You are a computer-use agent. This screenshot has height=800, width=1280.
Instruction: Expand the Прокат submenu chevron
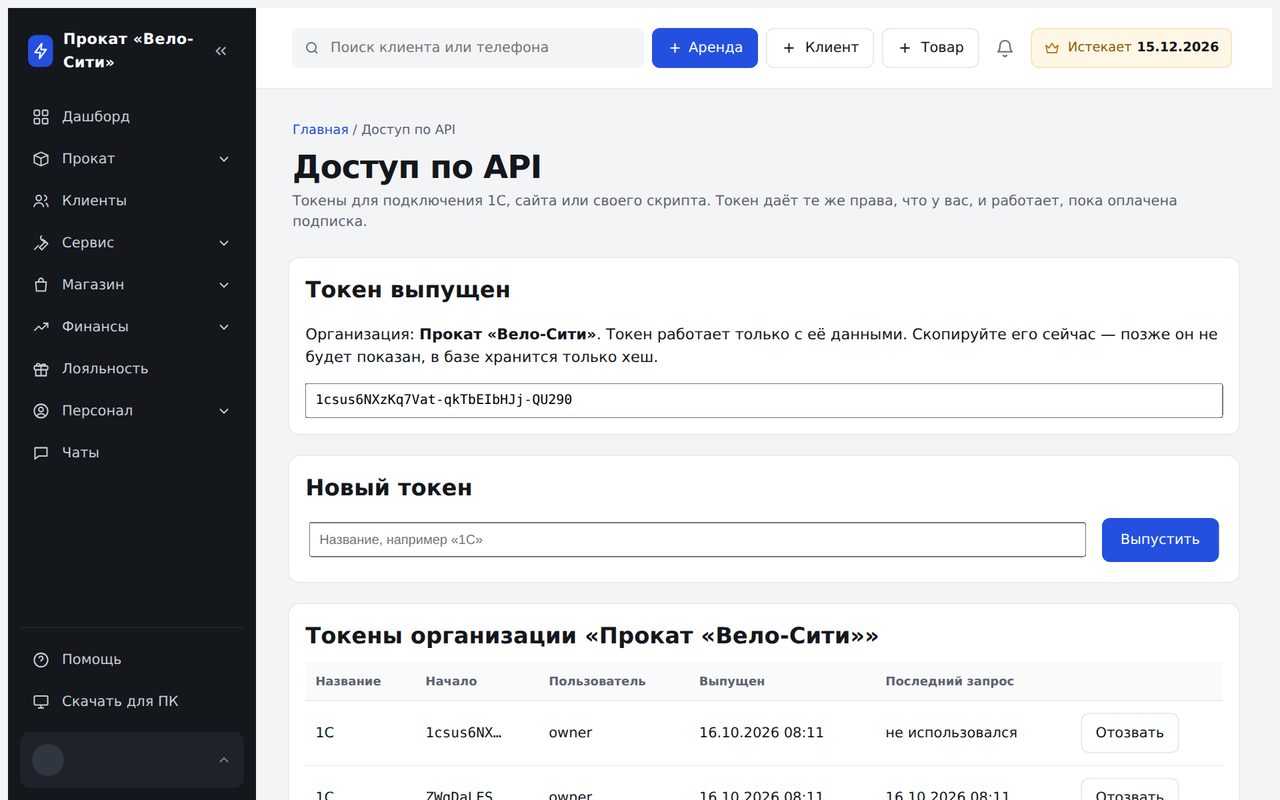pyautogui.click(x=224, y=159)
